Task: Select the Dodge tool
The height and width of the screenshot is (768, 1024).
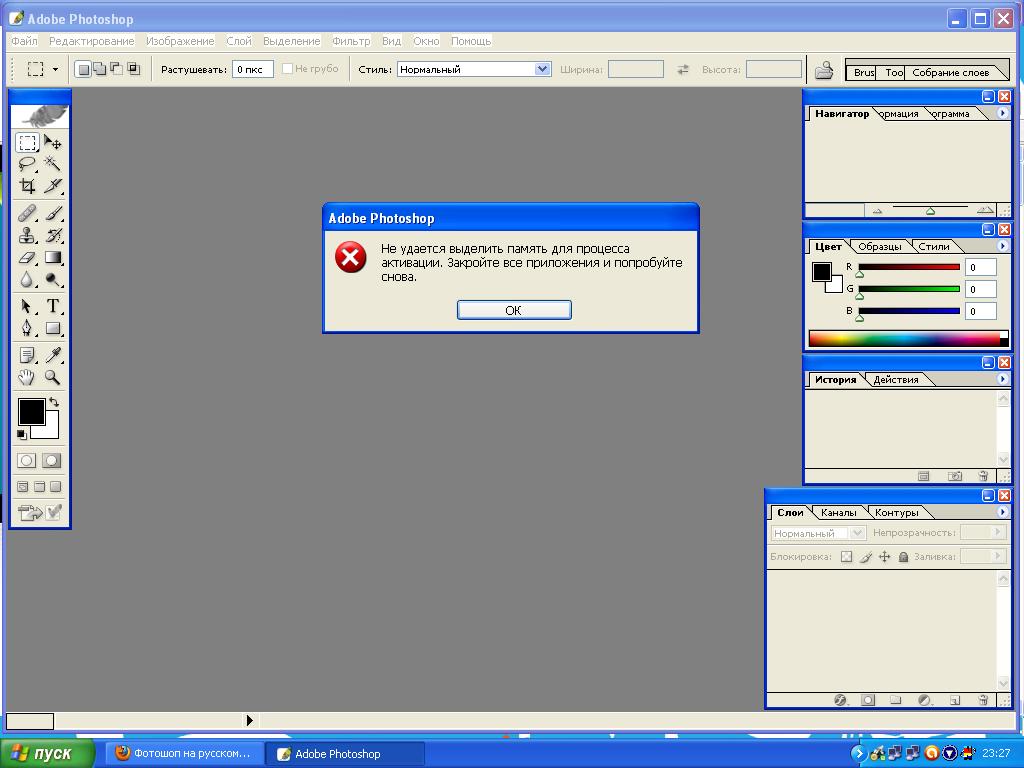Action: pyautogui.click(x=53, y=280)
